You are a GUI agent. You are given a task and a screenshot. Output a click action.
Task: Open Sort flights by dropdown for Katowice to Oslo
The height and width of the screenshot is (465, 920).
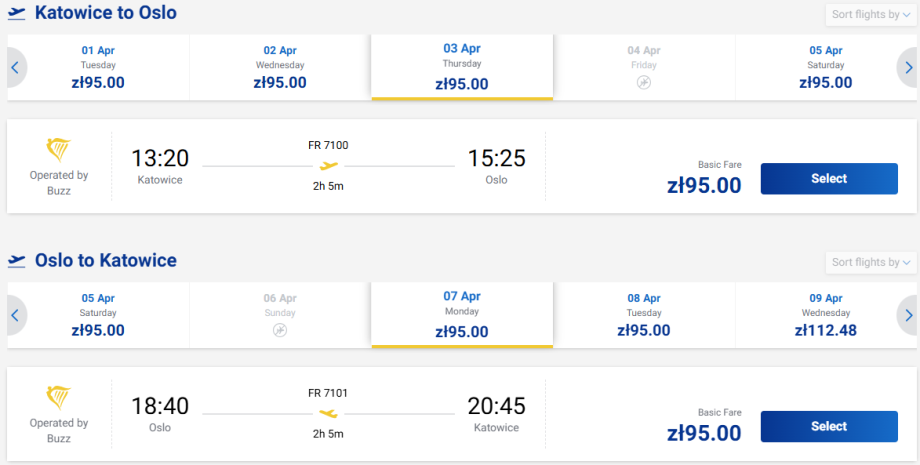tap(871, 15)
